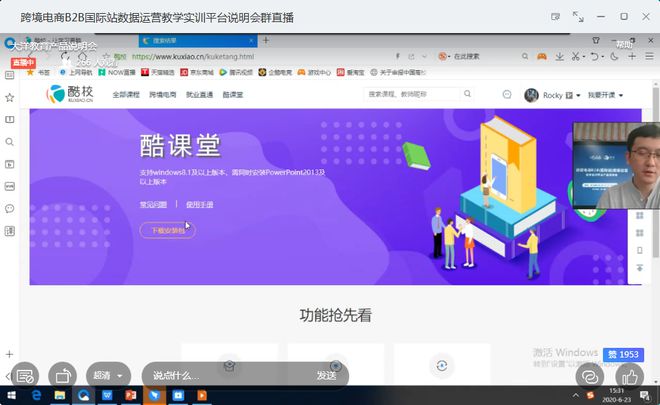Open the message bubble icon near Rocky avatar

[x=507, y=94]
